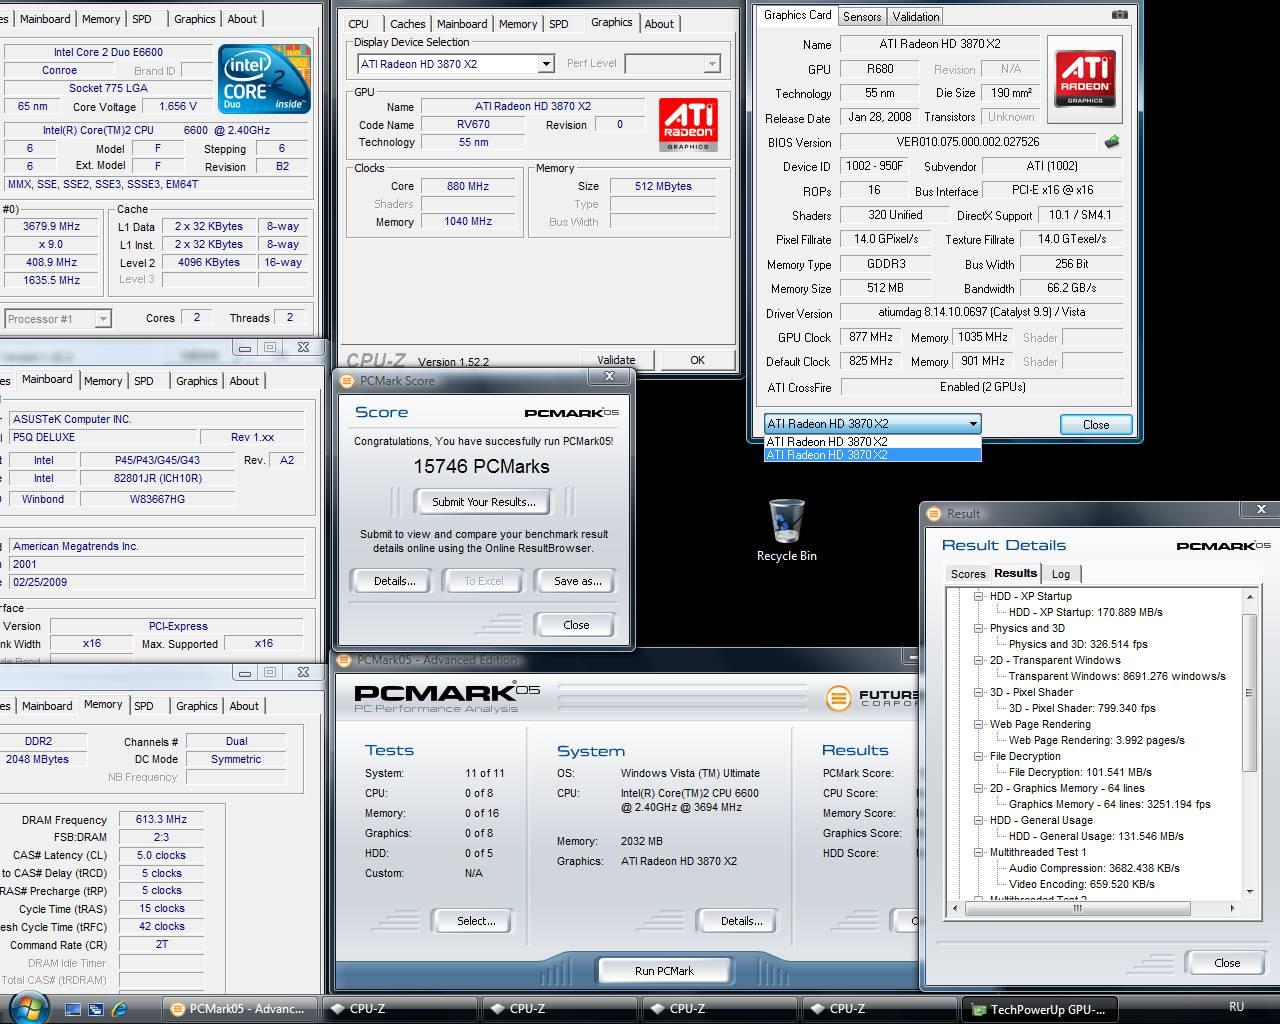Screen dimensions: 1280x1024
Task: Collapse the Multithreaded Test 1 node
Action: [x=979, y=852]
